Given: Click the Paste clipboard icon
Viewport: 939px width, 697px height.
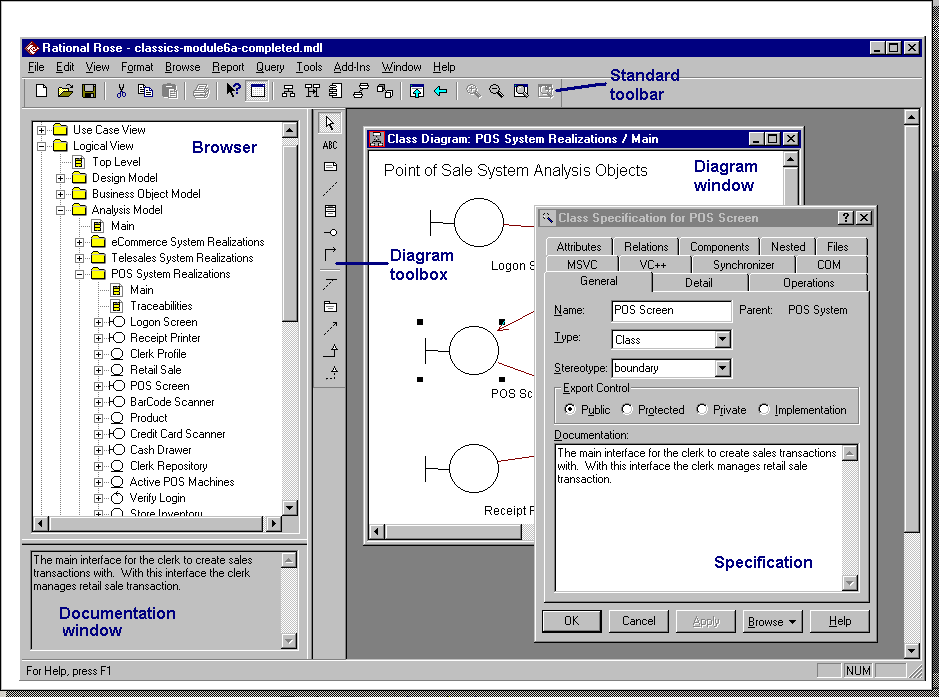Looking at the screenshot, I should pyautogui.click(x=170, y=91).
